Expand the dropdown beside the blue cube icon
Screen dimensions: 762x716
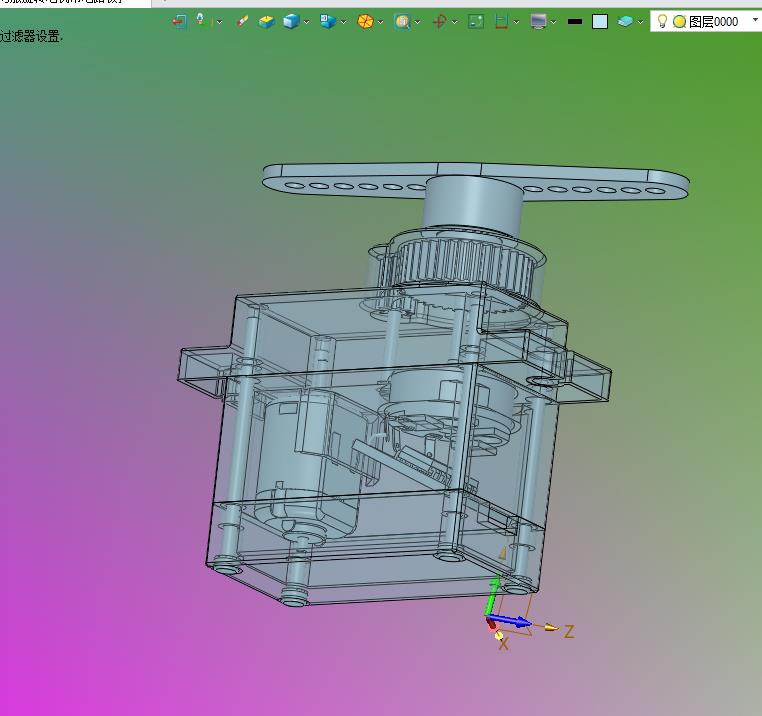pyautogui.click(x=307, y=22)
